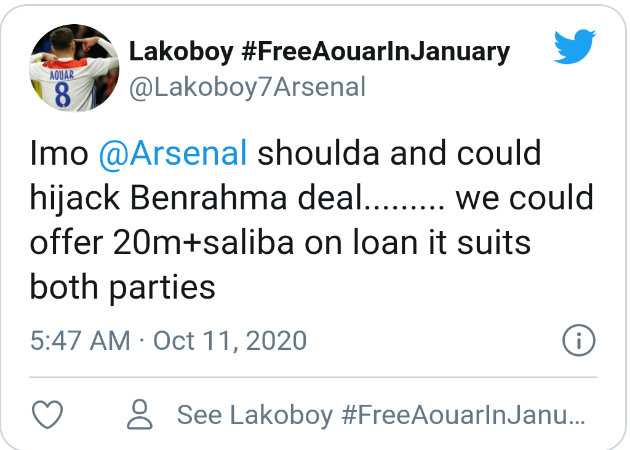Click the phrase "both parties"
Viewport: 630px width, 450px height.
click(123, 288)
